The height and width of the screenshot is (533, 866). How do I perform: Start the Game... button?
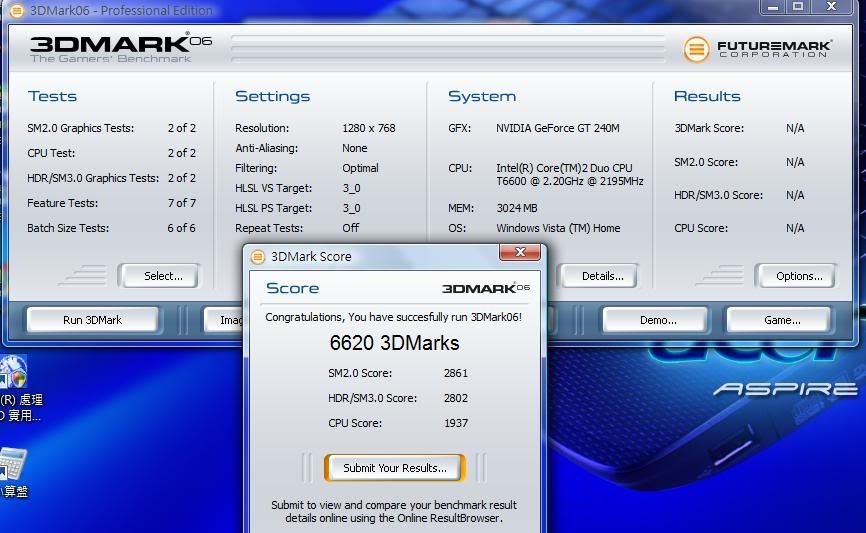click(x=781, y=320)
